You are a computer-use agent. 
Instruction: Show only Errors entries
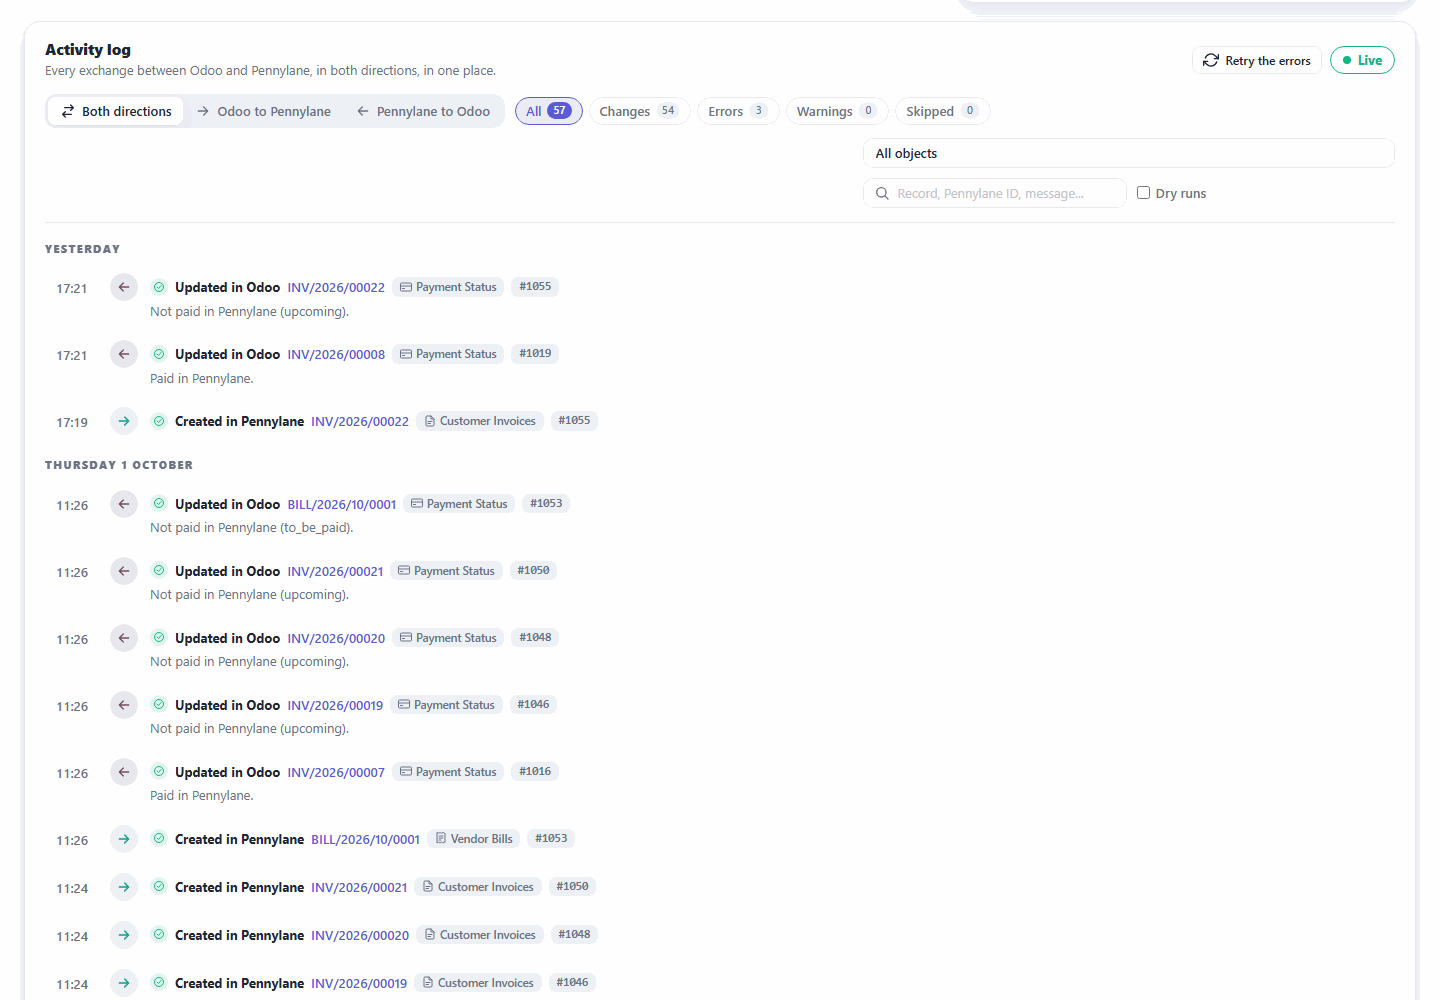click(738, 111)
